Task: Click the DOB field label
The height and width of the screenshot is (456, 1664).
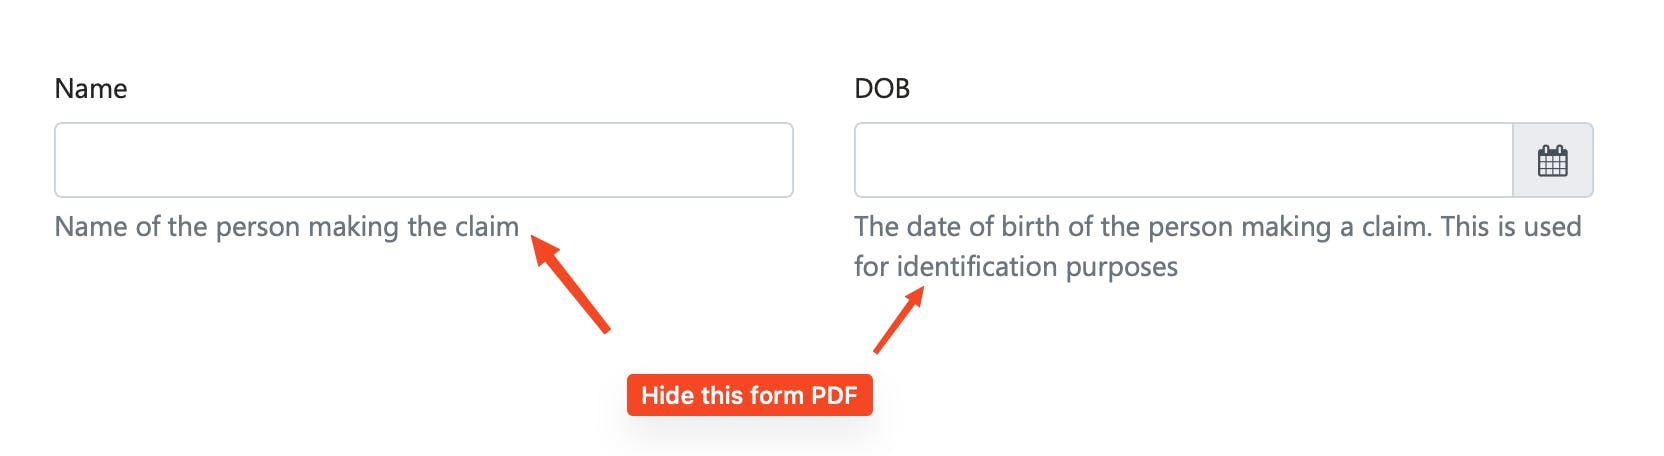Action: pyautogui.click(x=882, y=89)
